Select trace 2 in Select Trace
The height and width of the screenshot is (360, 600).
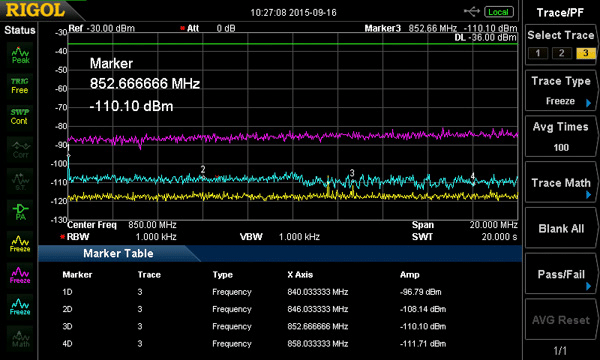coord(561,53)
